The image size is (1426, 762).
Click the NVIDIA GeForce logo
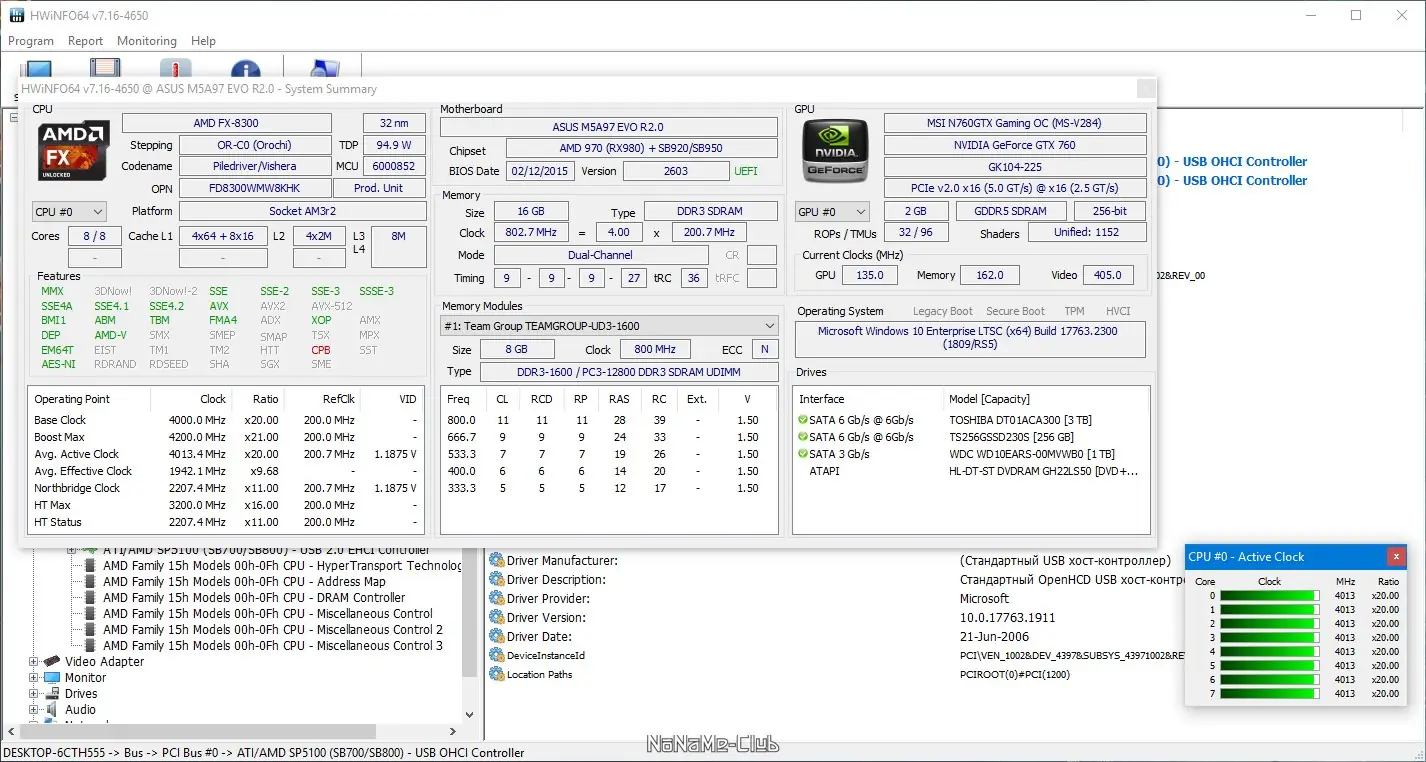(x=836, y=150)
